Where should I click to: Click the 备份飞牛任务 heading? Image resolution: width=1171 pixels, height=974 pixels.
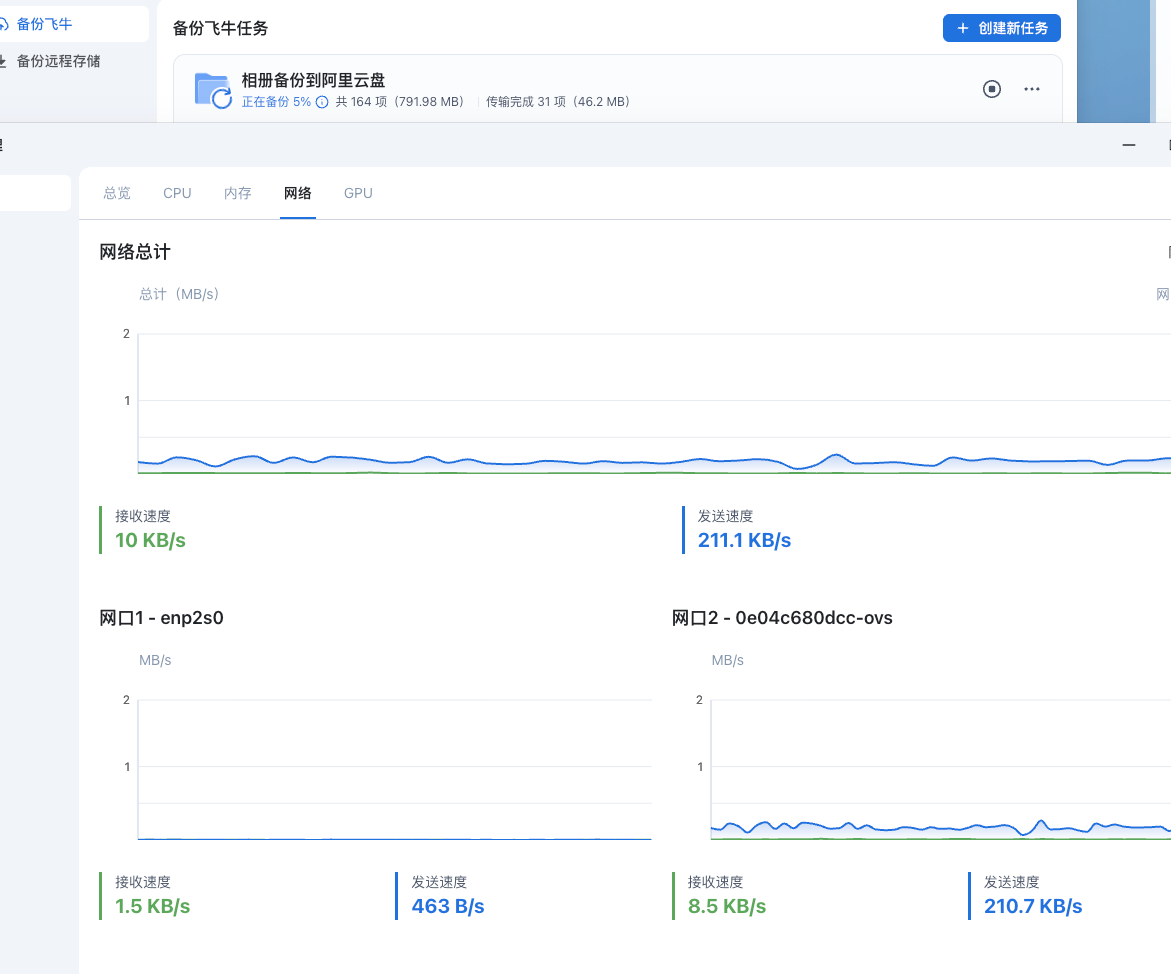click(220, 28)
